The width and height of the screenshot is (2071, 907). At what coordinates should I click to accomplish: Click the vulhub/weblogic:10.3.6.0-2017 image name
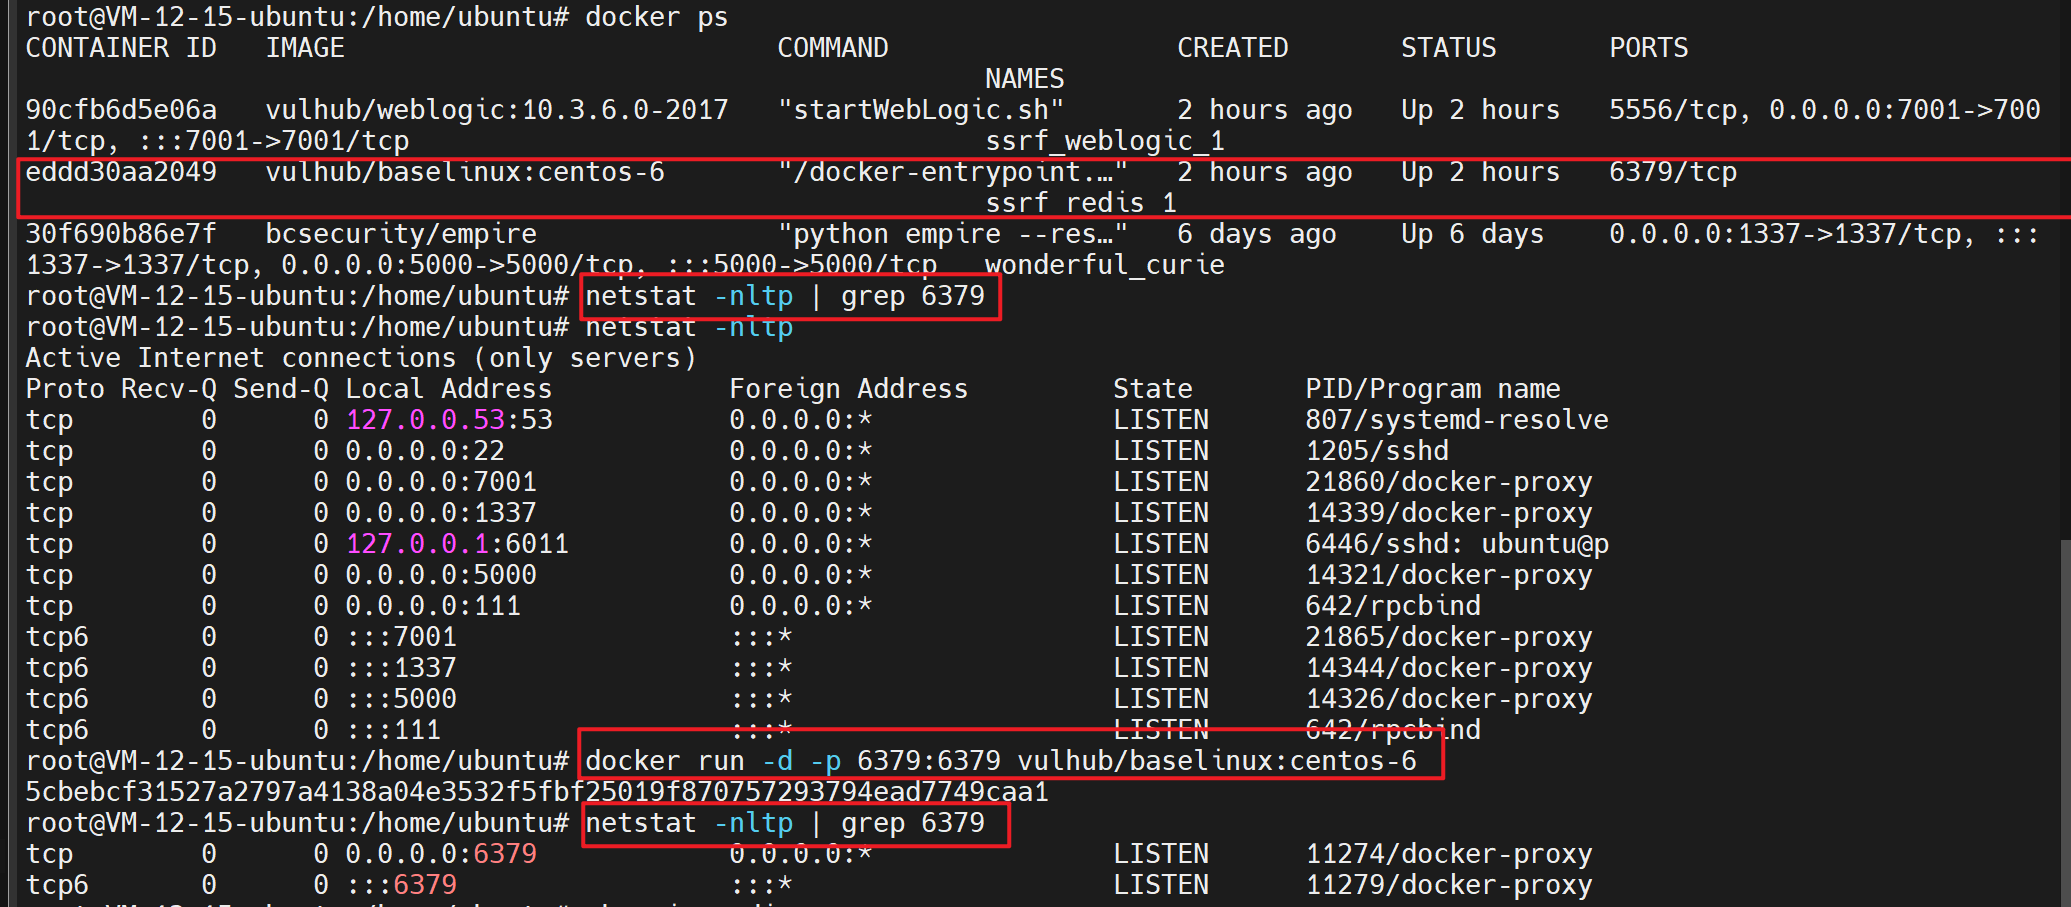(x=496, y=110)
